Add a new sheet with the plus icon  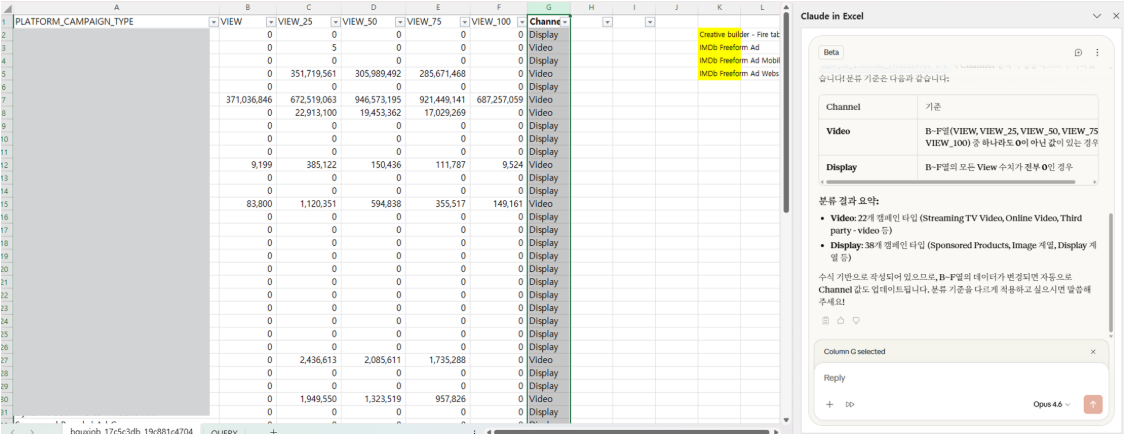coord(273,431)
